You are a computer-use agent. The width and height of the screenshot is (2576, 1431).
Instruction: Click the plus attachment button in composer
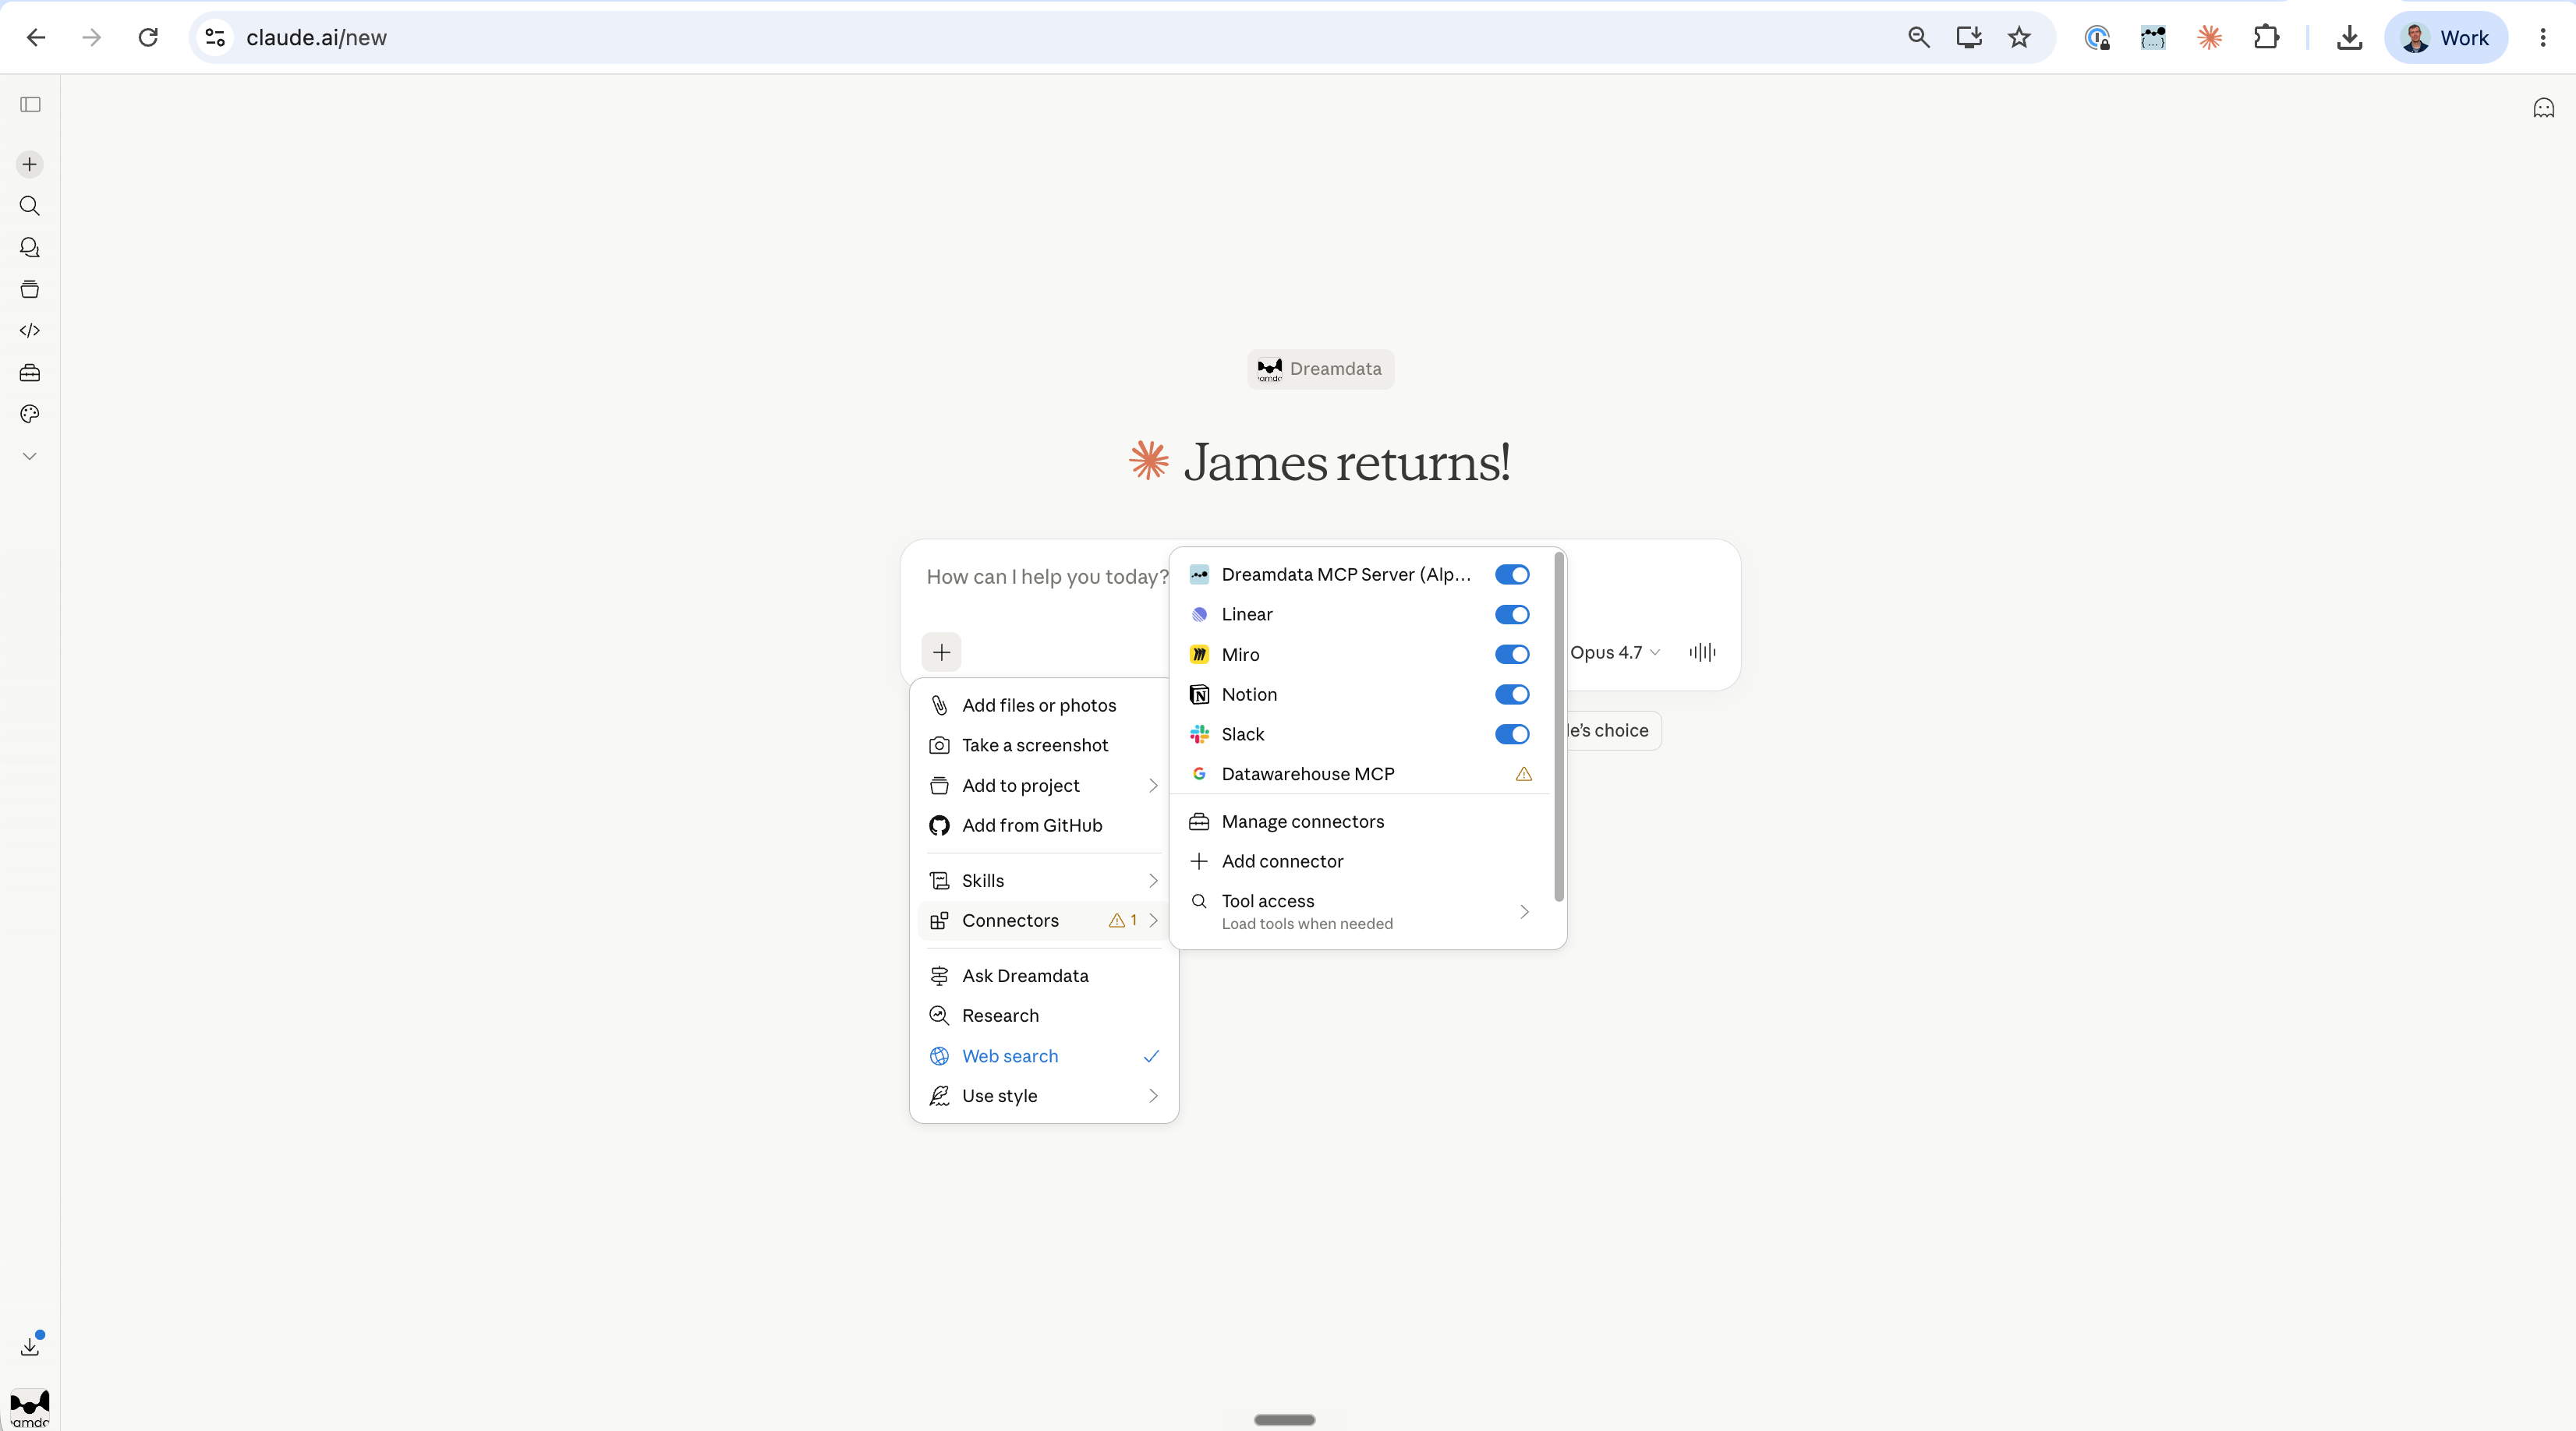pos(941,652)
